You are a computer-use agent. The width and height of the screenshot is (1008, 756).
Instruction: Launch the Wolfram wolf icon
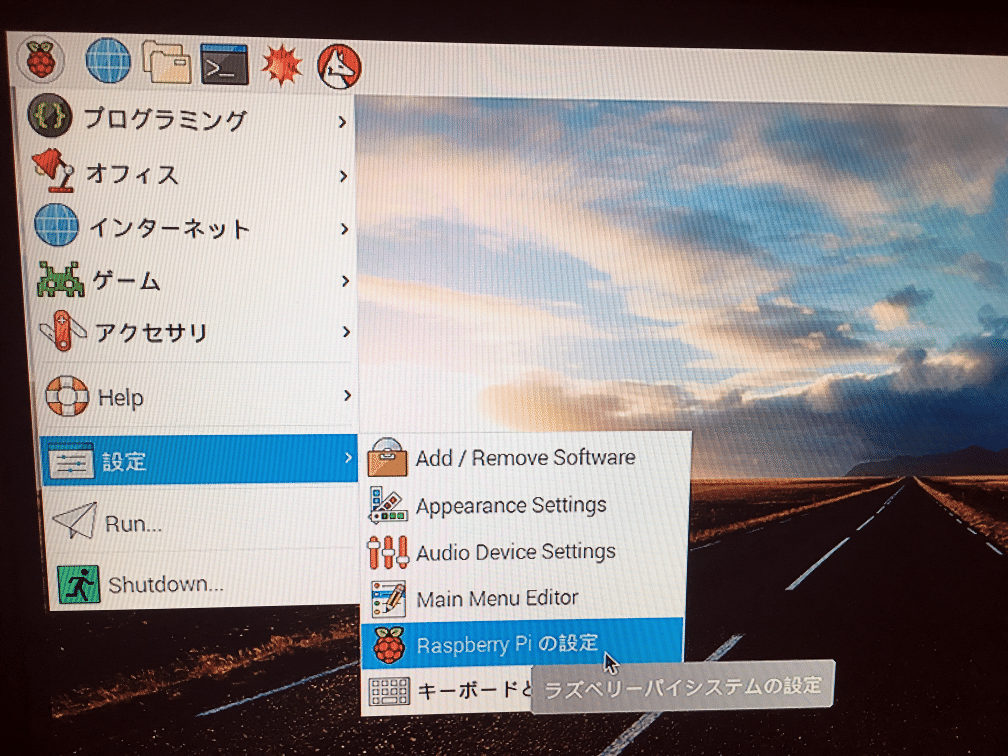339,66
